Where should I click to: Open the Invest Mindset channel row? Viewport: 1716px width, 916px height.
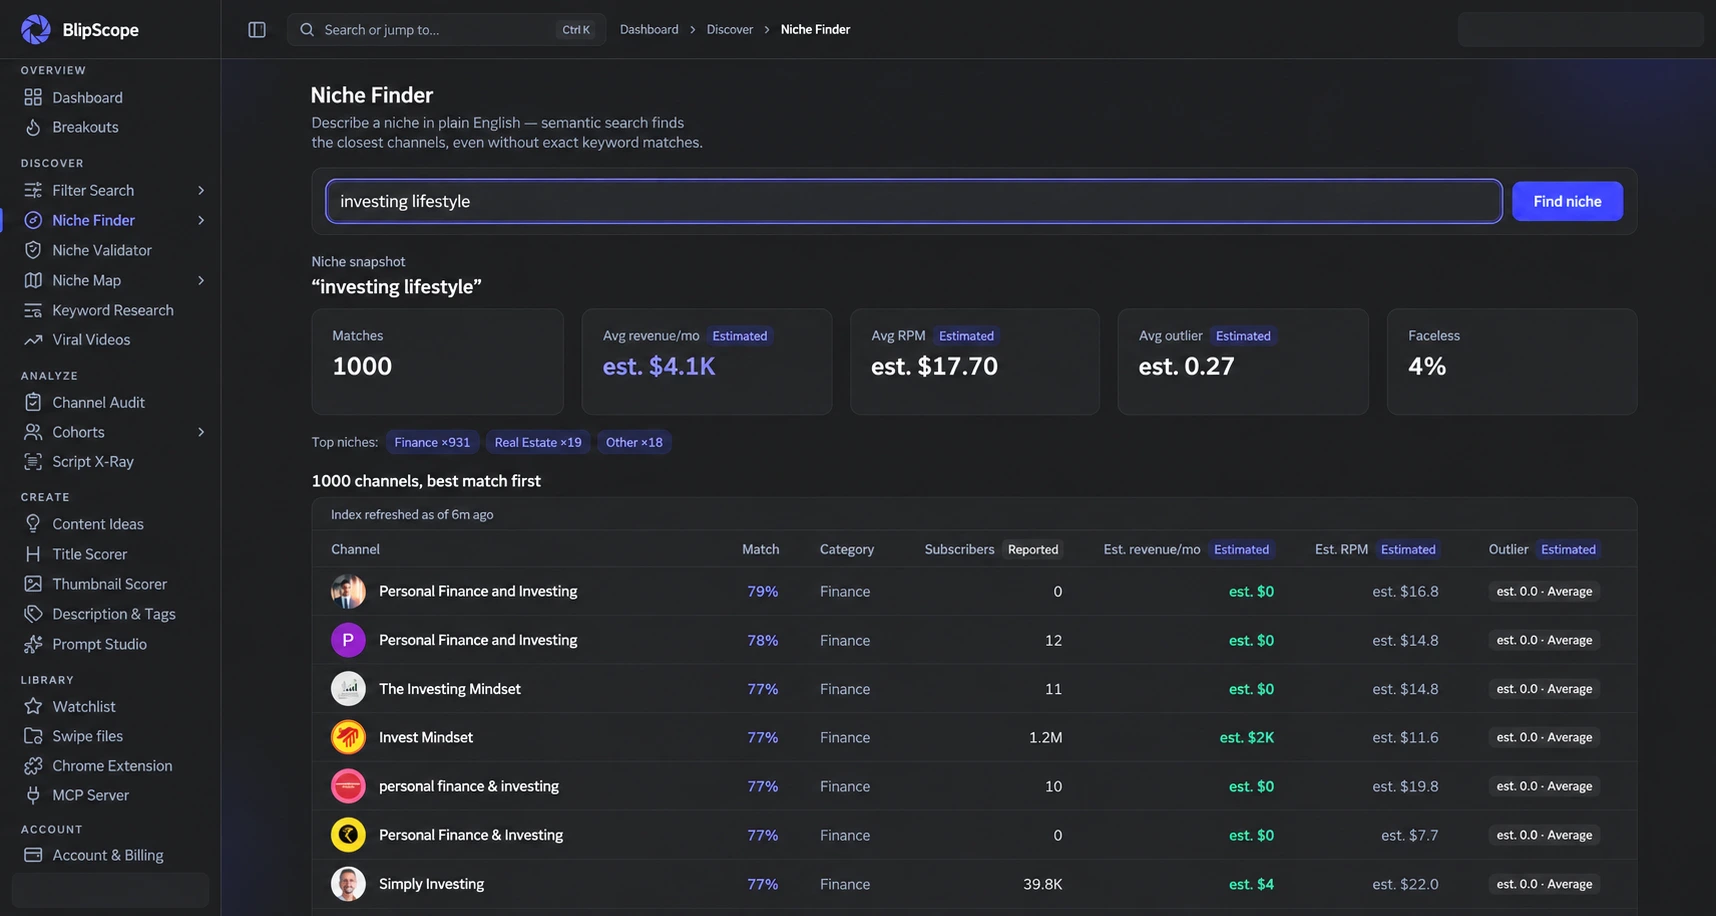click(x=973, y=737)
